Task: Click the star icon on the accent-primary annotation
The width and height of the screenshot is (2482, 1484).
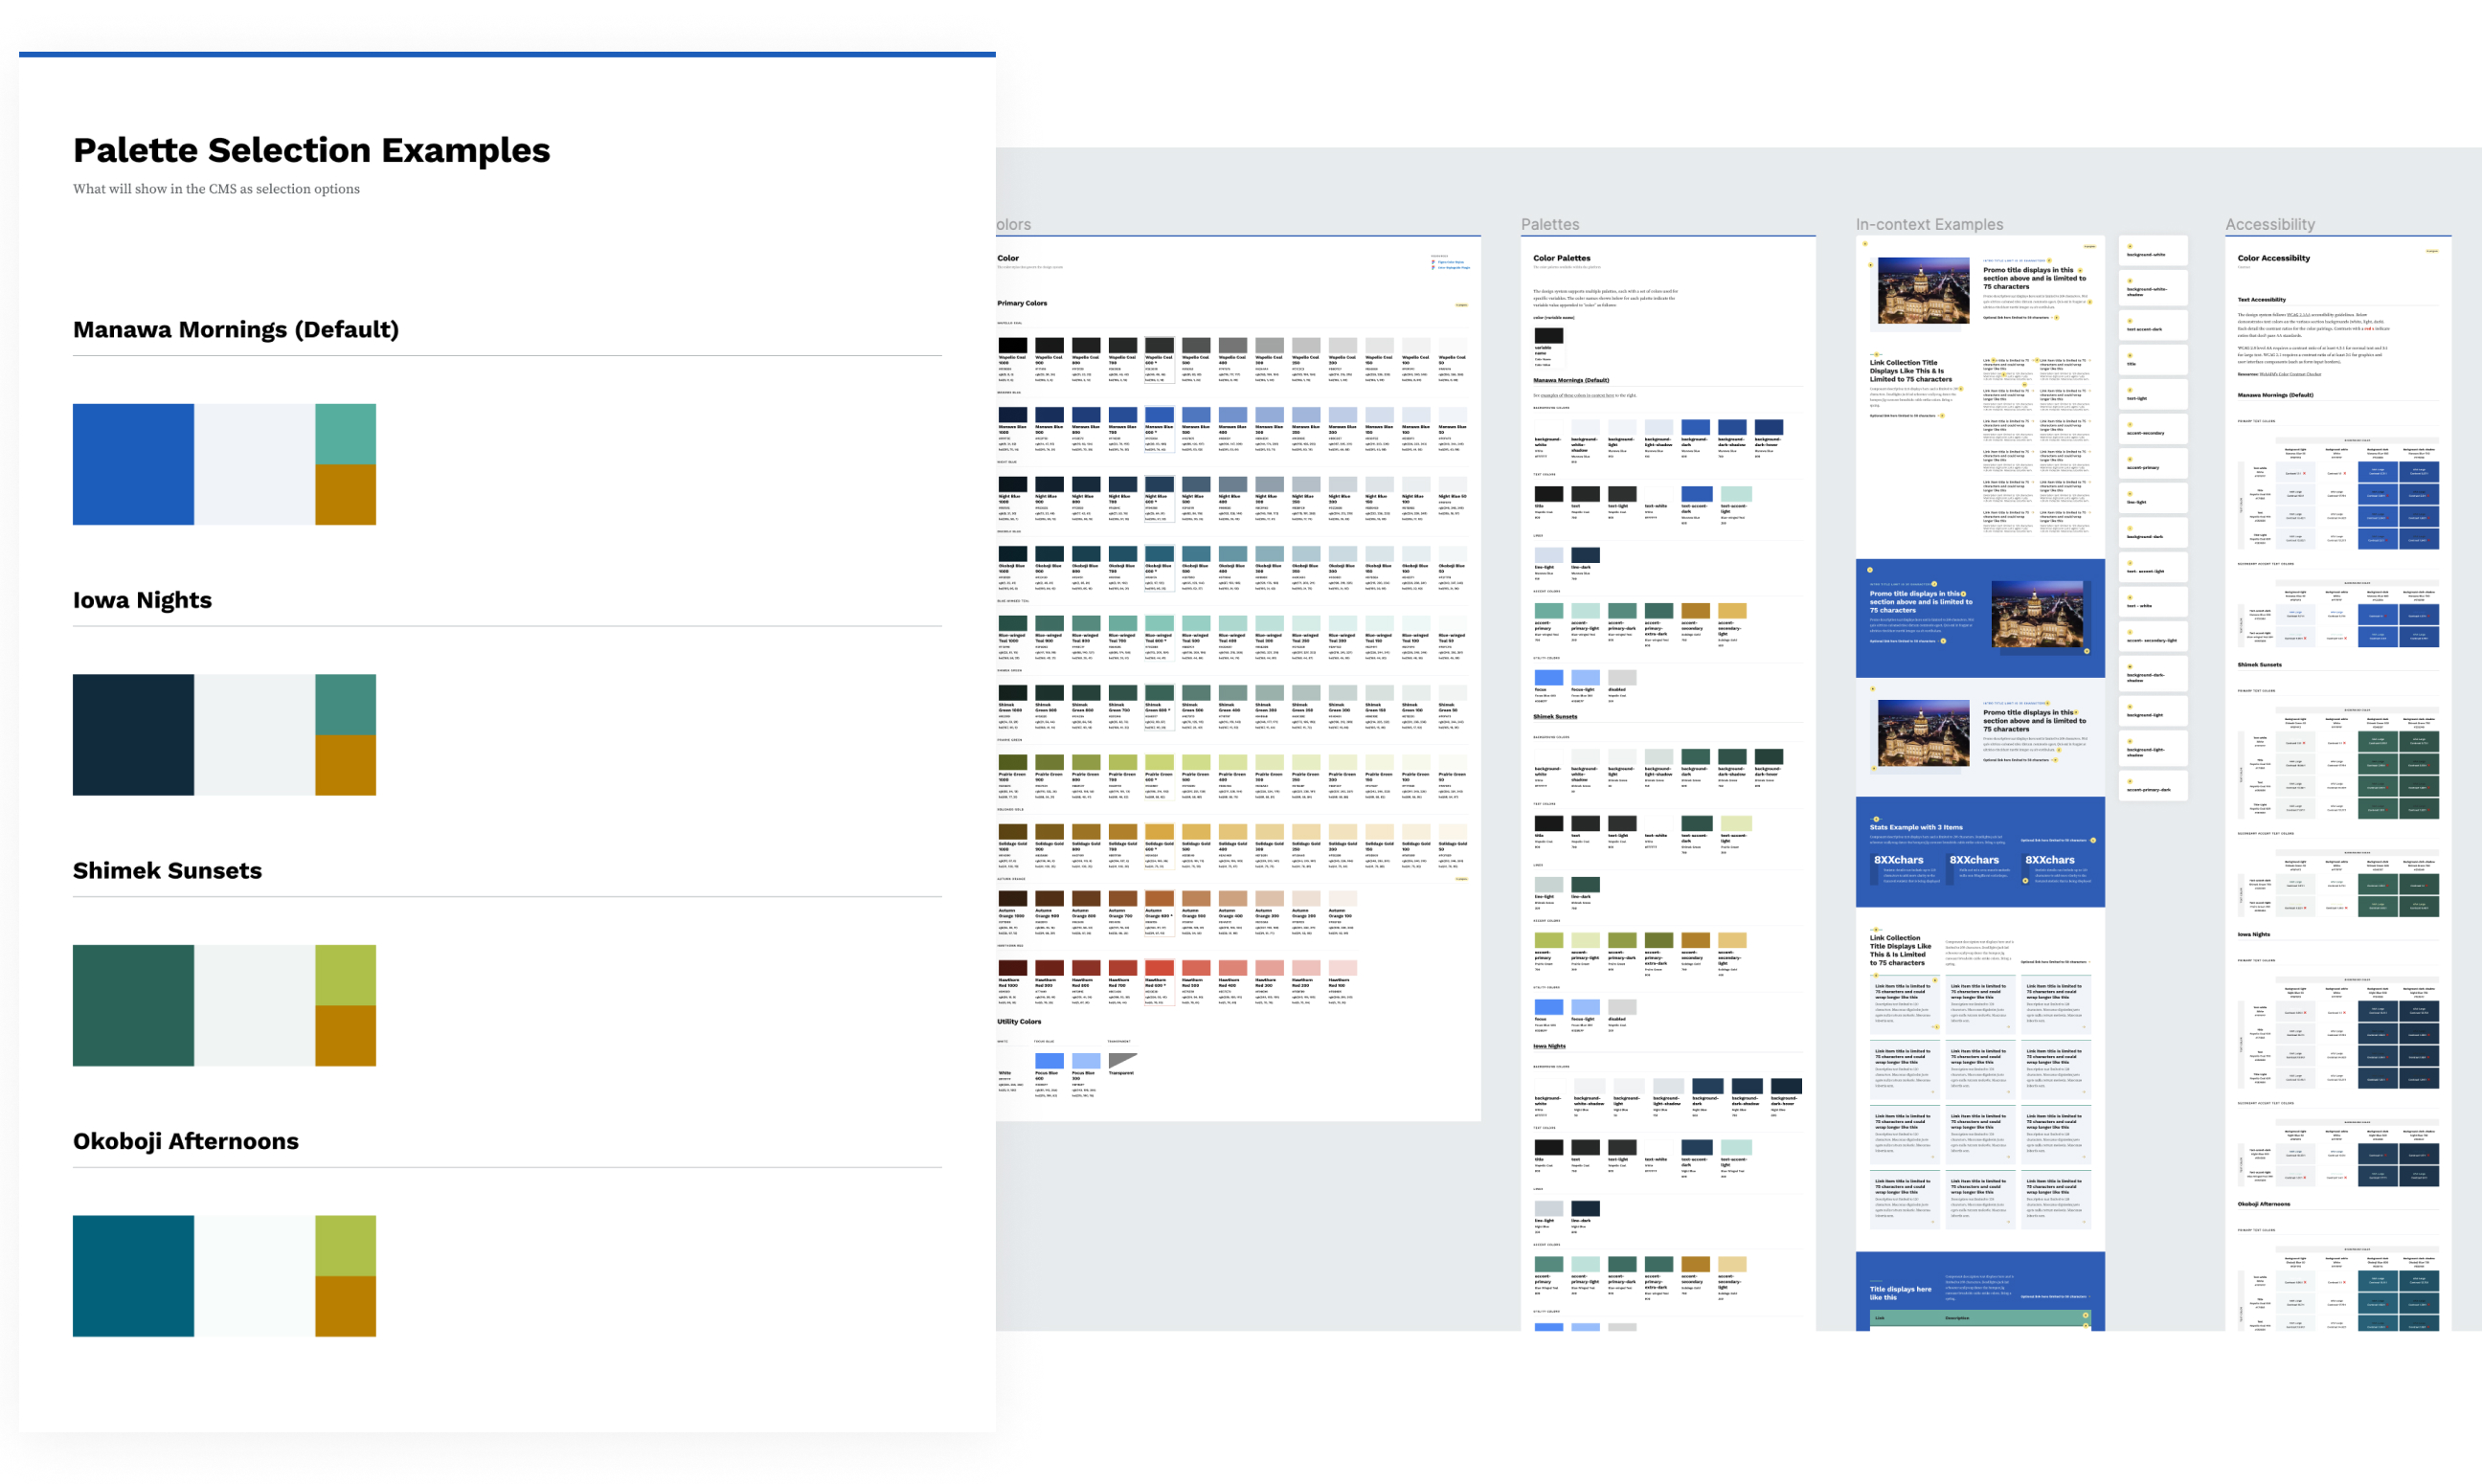Action: click(x=2130, y=458)
